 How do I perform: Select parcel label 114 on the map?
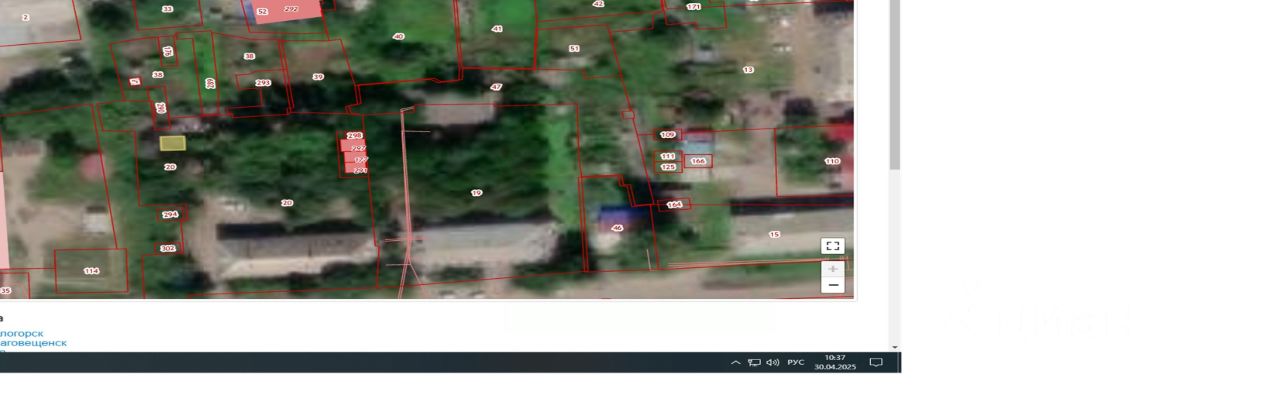[91, 271]
